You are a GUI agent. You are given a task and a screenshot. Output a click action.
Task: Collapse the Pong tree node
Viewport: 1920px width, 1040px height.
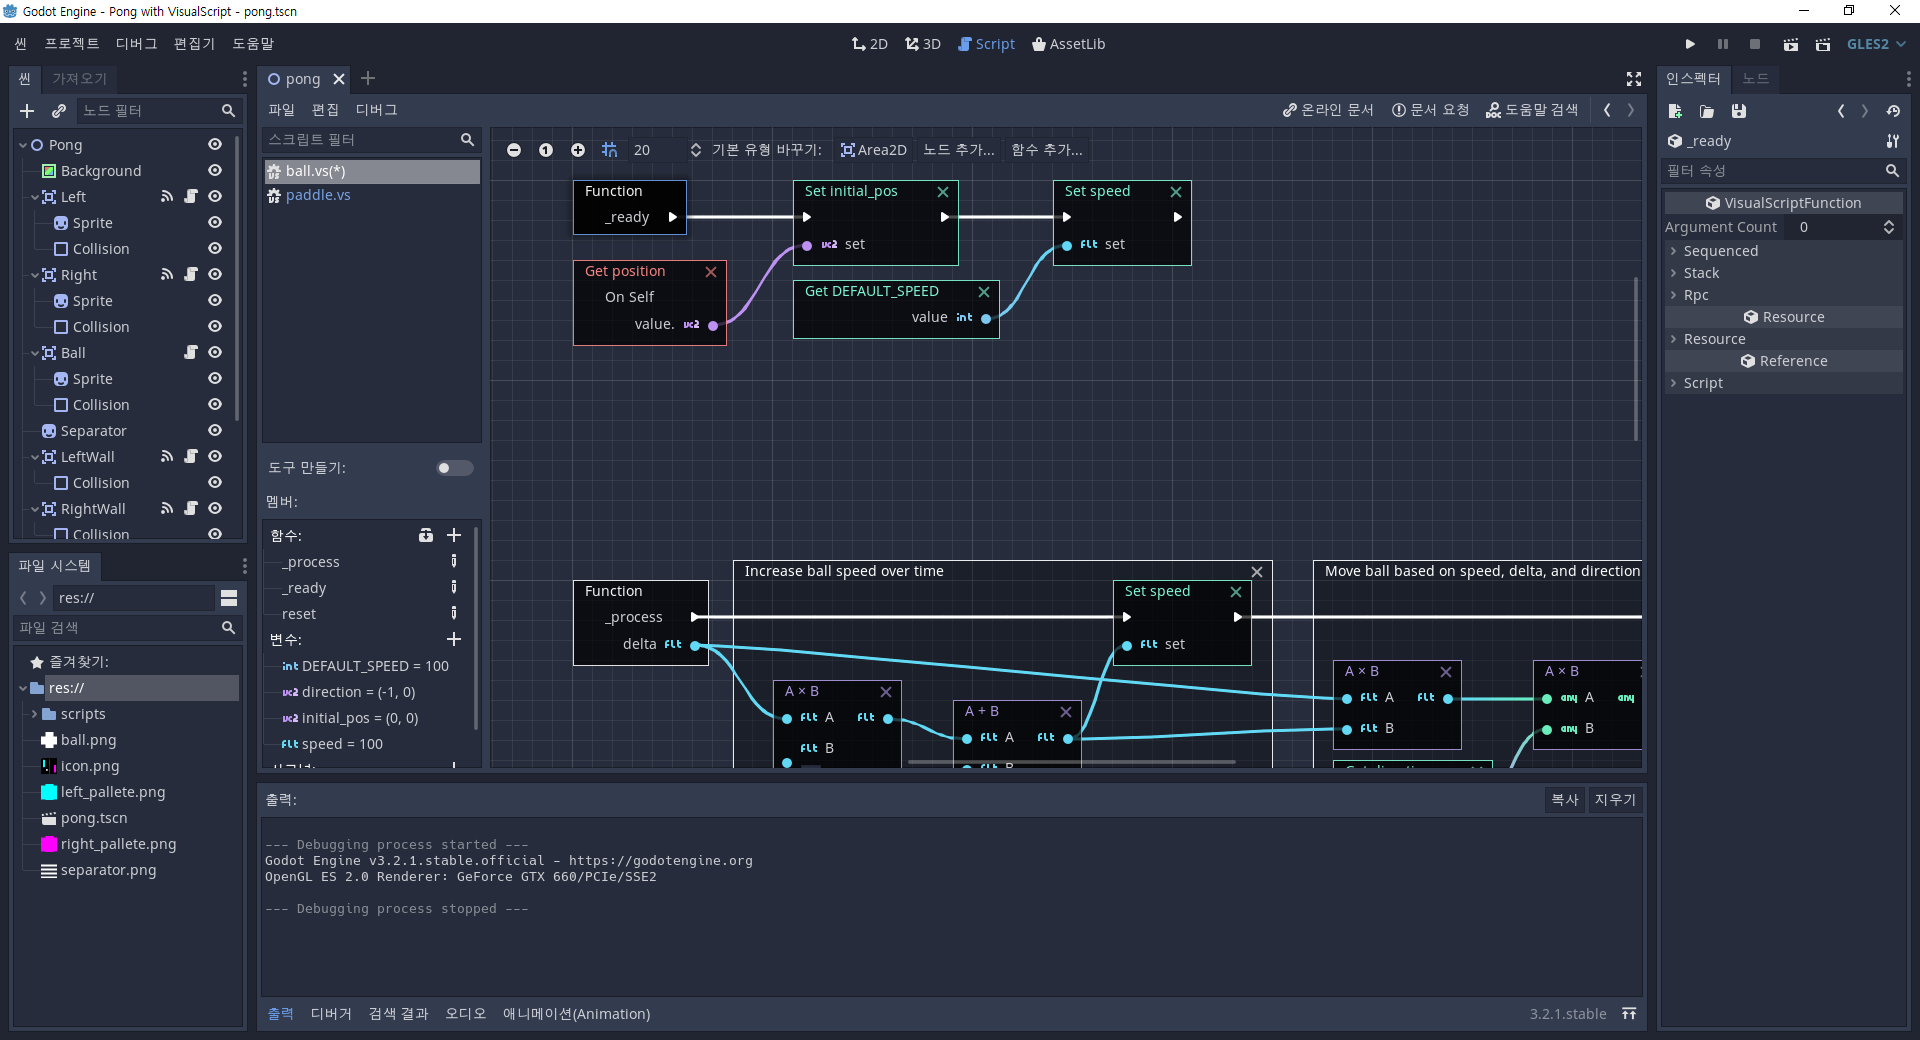click(23, 145)
